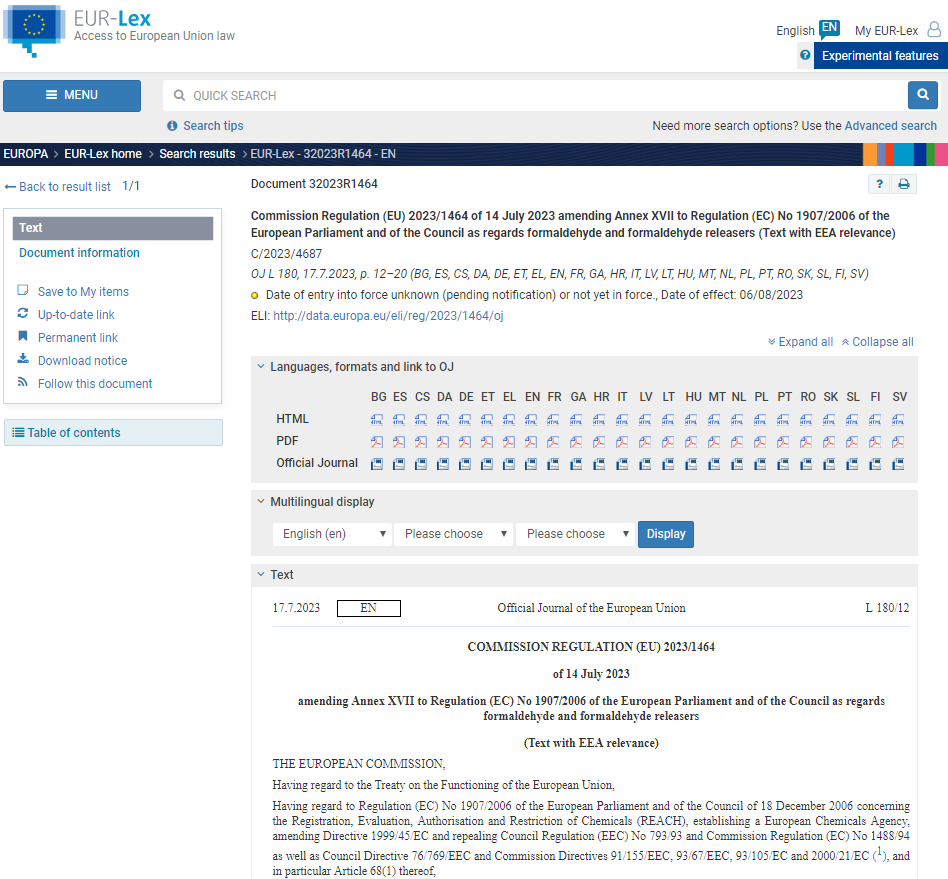Image resolution: width=948 pixels, height=879 pixels.
Task: Open the English PDF version icon
Action: 532,441
